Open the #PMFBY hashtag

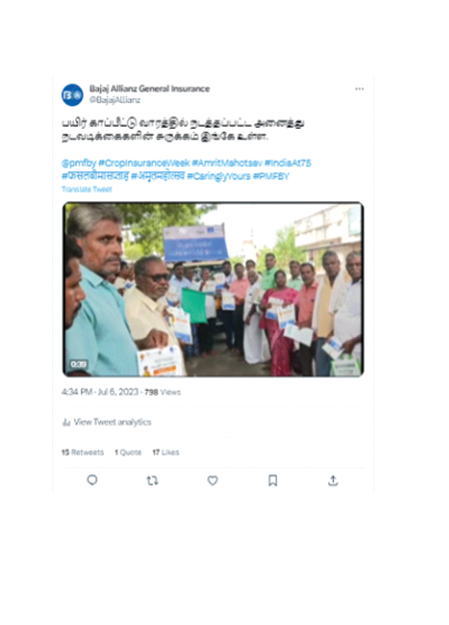pos(271,176)
